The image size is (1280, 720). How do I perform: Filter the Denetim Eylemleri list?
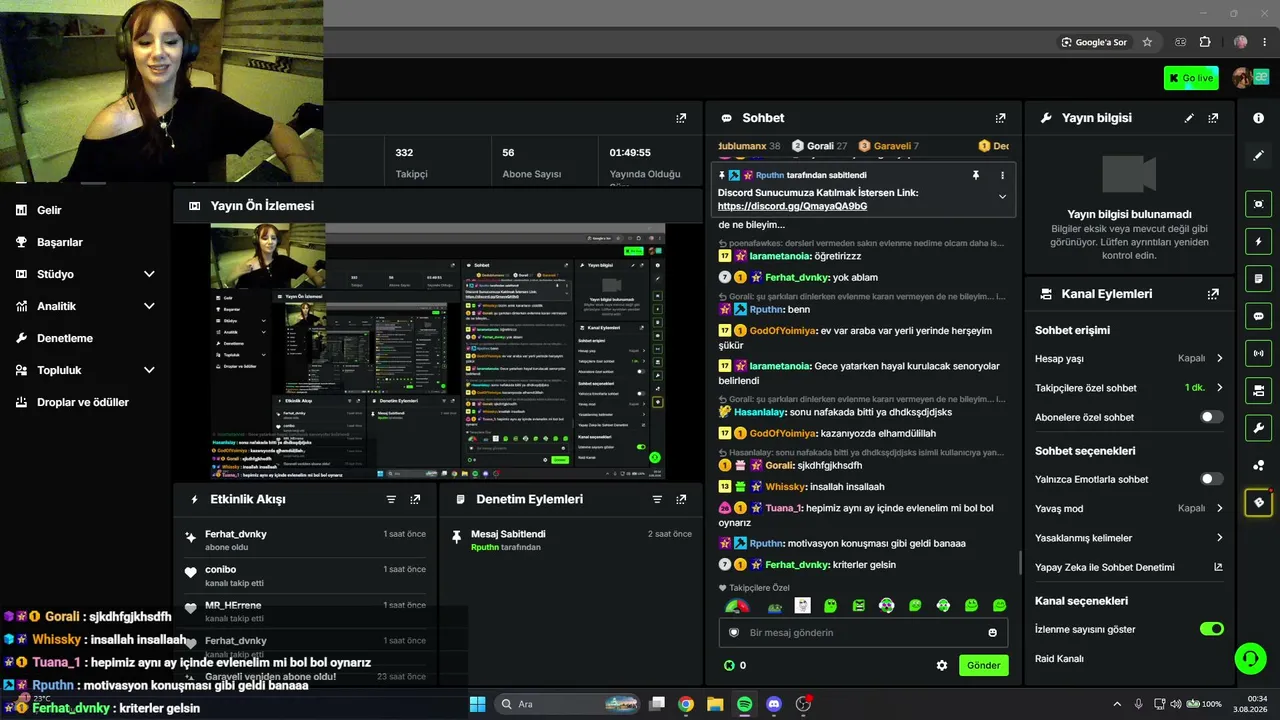pyautogui.click(x=657, y=499)
